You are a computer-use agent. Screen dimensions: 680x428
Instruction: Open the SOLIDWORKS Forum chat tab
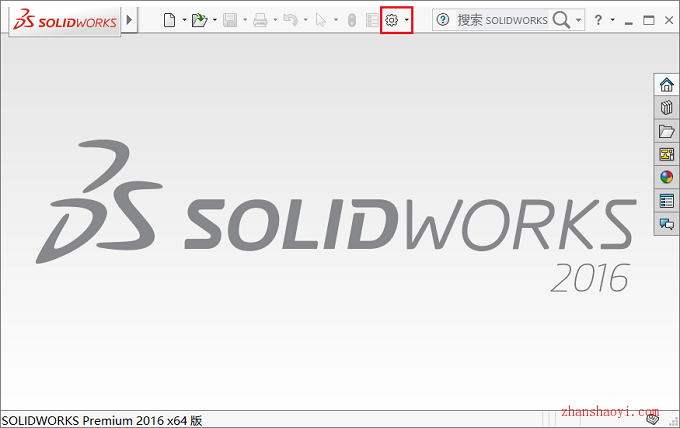tap(667, 224)
